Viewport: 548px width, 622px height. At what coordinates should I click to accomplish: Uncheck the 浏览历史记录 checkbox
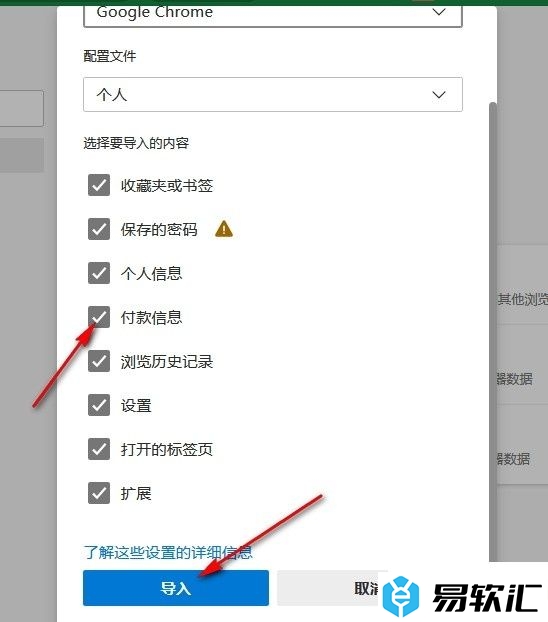point(99,361)
